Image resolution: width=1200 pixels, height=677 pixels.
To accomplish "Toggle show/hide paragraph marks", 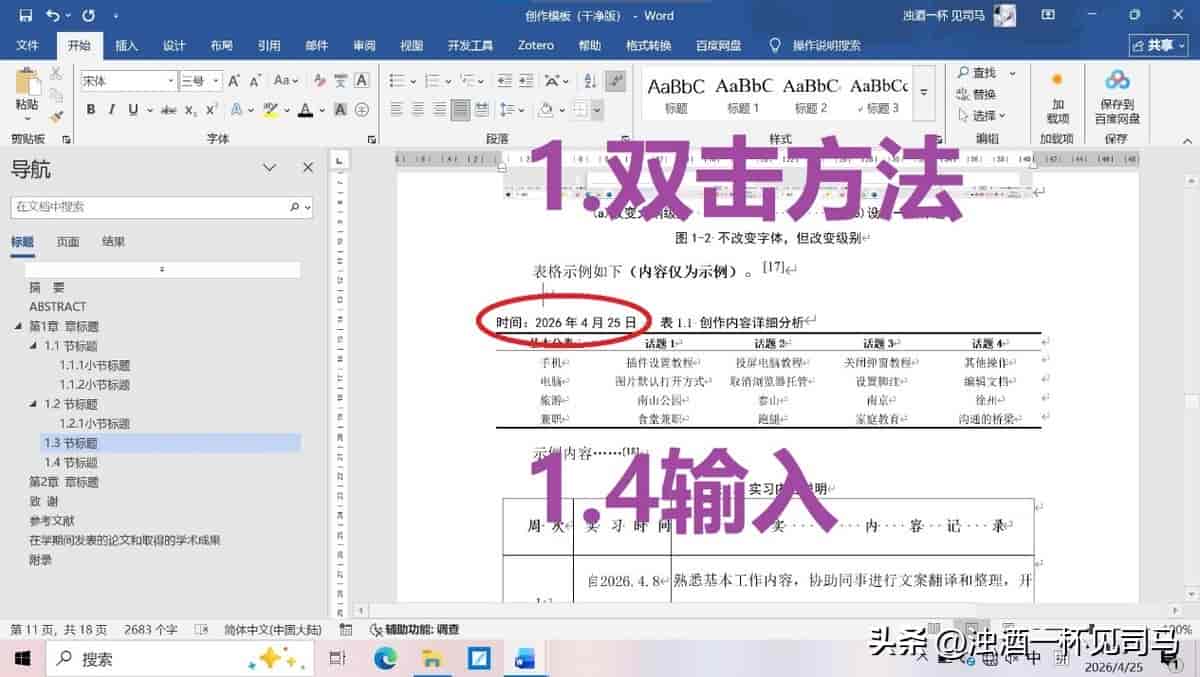I will coord(617,81).
